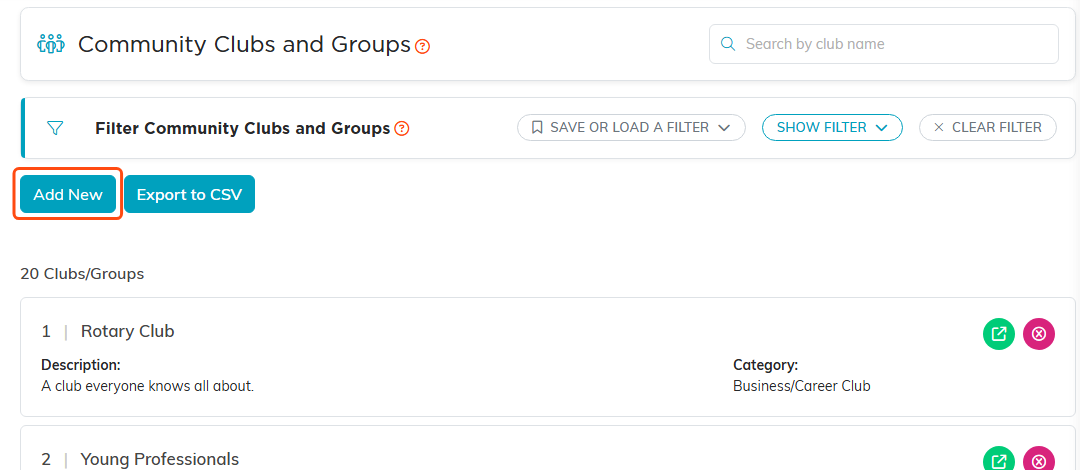Click Filter Community Clubs and Groups heading text
The height and width of the screenshot is (470, 1080).
[x=243, y=128]
